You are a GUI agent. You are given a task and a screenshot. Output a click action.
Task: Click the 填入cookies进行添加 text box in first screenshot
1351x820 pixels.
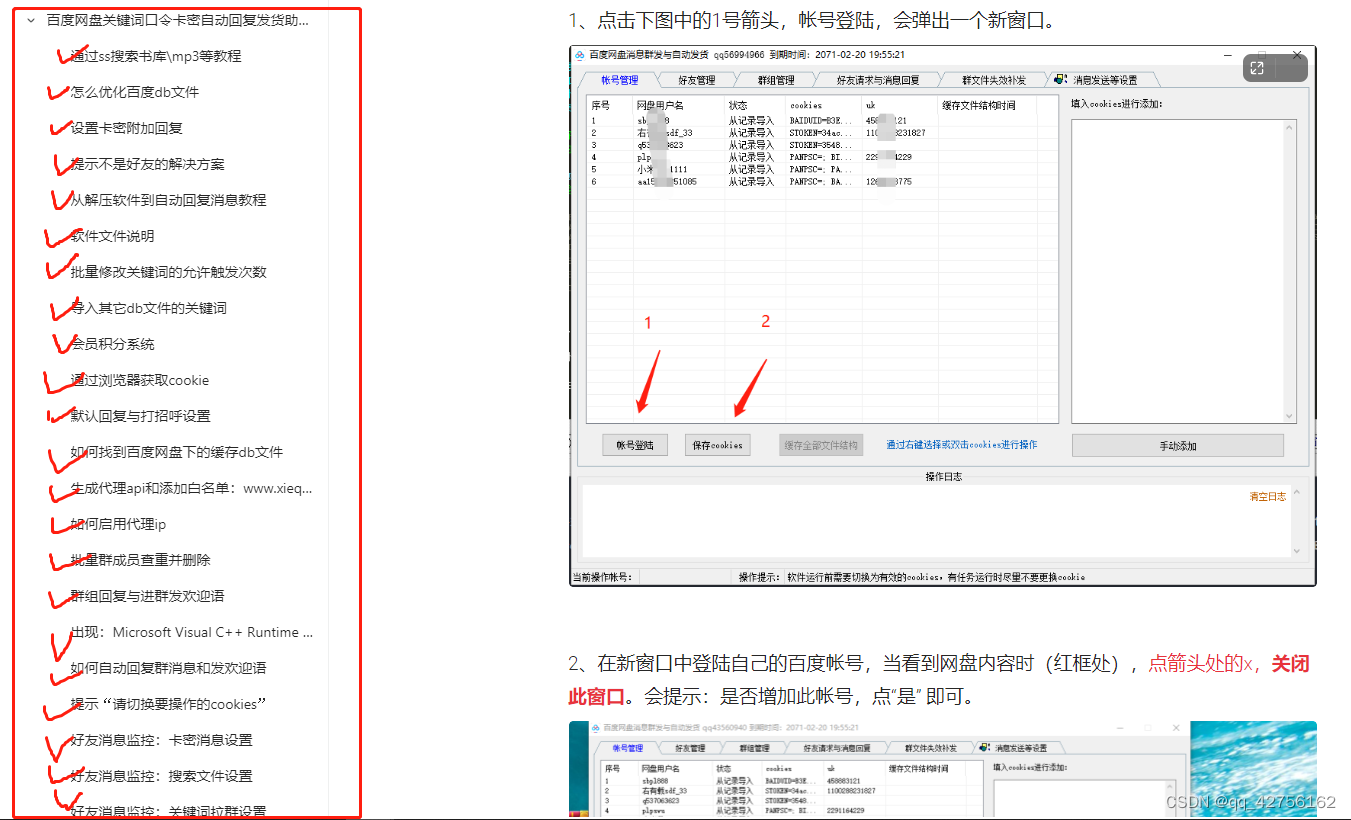[x=1184, y=271]
